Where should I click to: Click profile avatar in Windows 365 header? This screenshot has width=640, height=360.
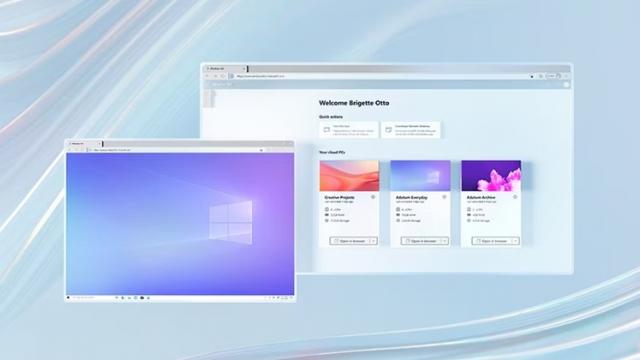point(566,84)
